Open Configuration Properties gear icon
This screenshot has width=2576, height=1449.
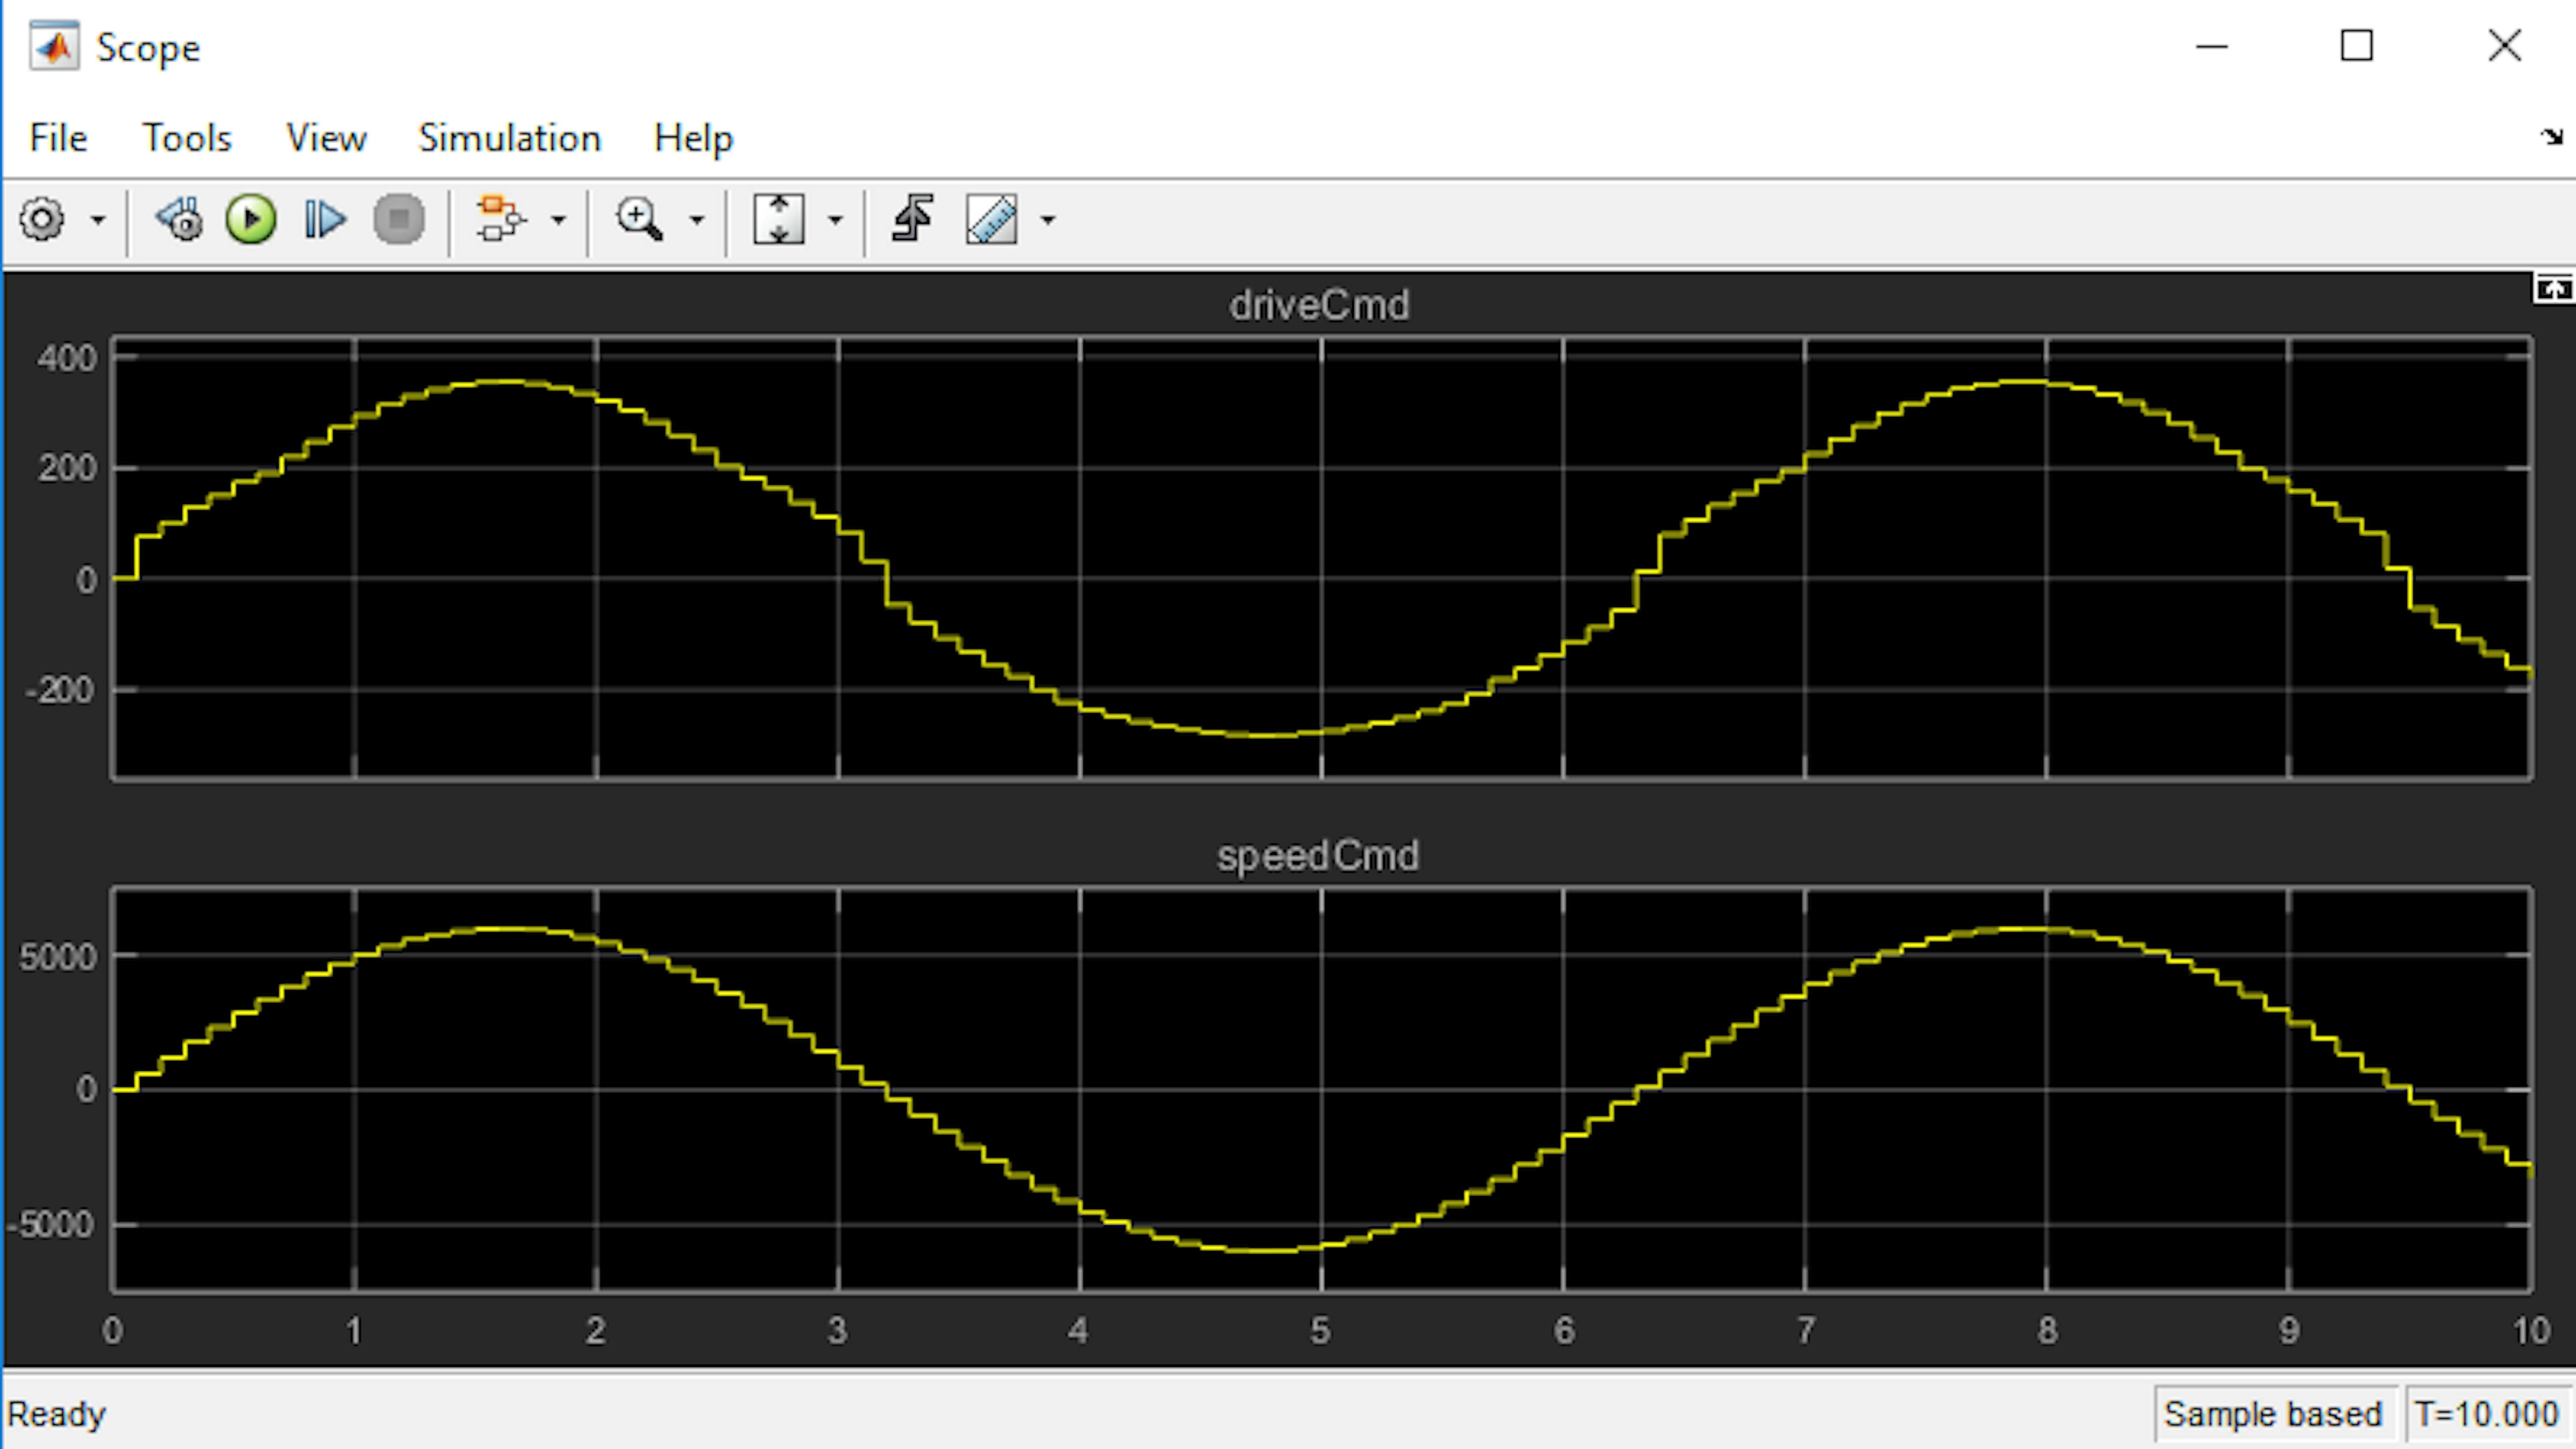click(42, 219)
